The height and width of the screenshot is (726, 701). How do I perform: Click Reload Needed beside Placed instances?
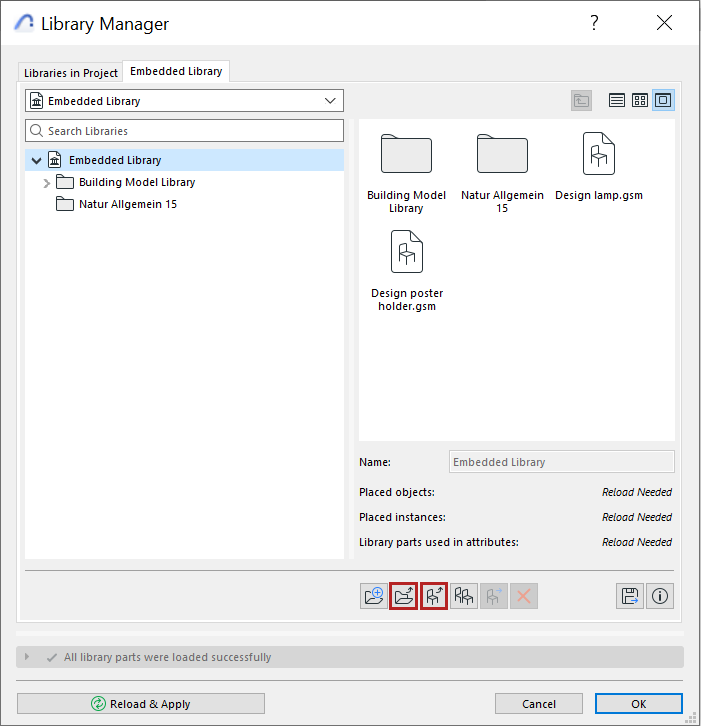637,517
